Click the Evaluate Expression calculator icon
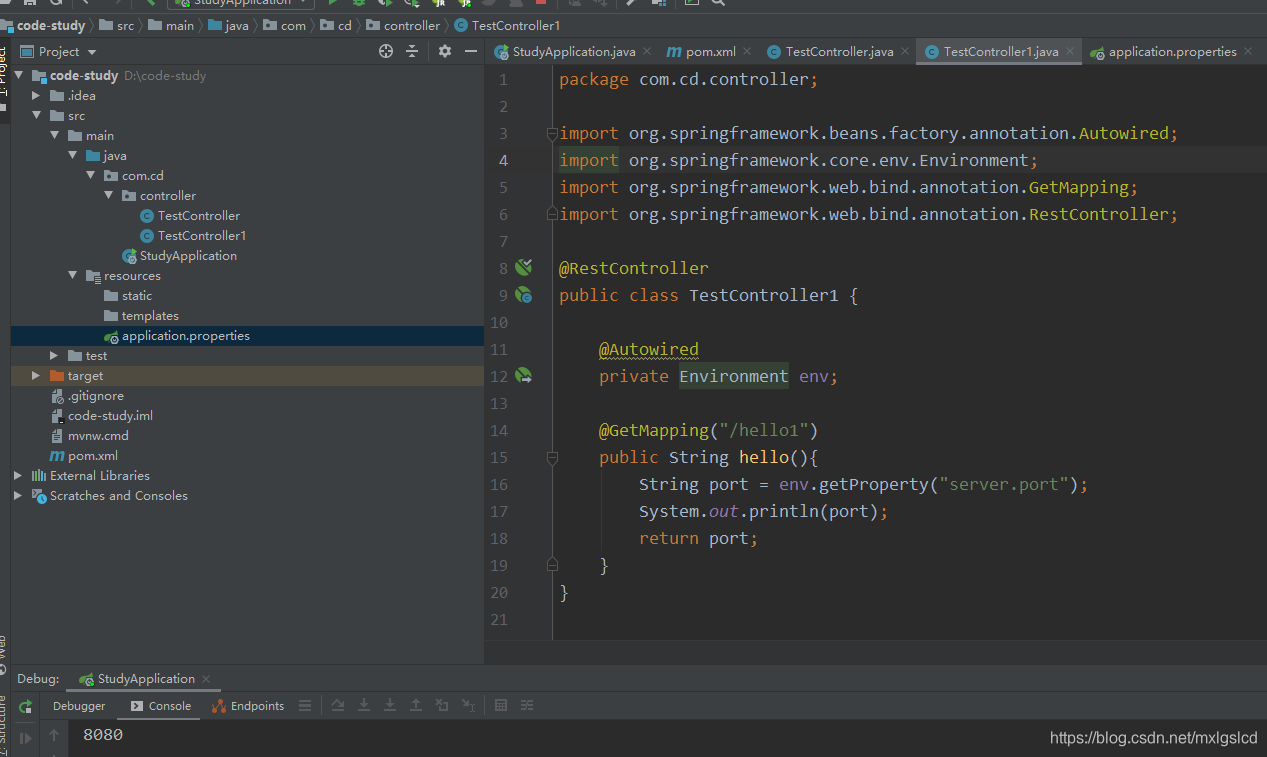 pos(501,706)
